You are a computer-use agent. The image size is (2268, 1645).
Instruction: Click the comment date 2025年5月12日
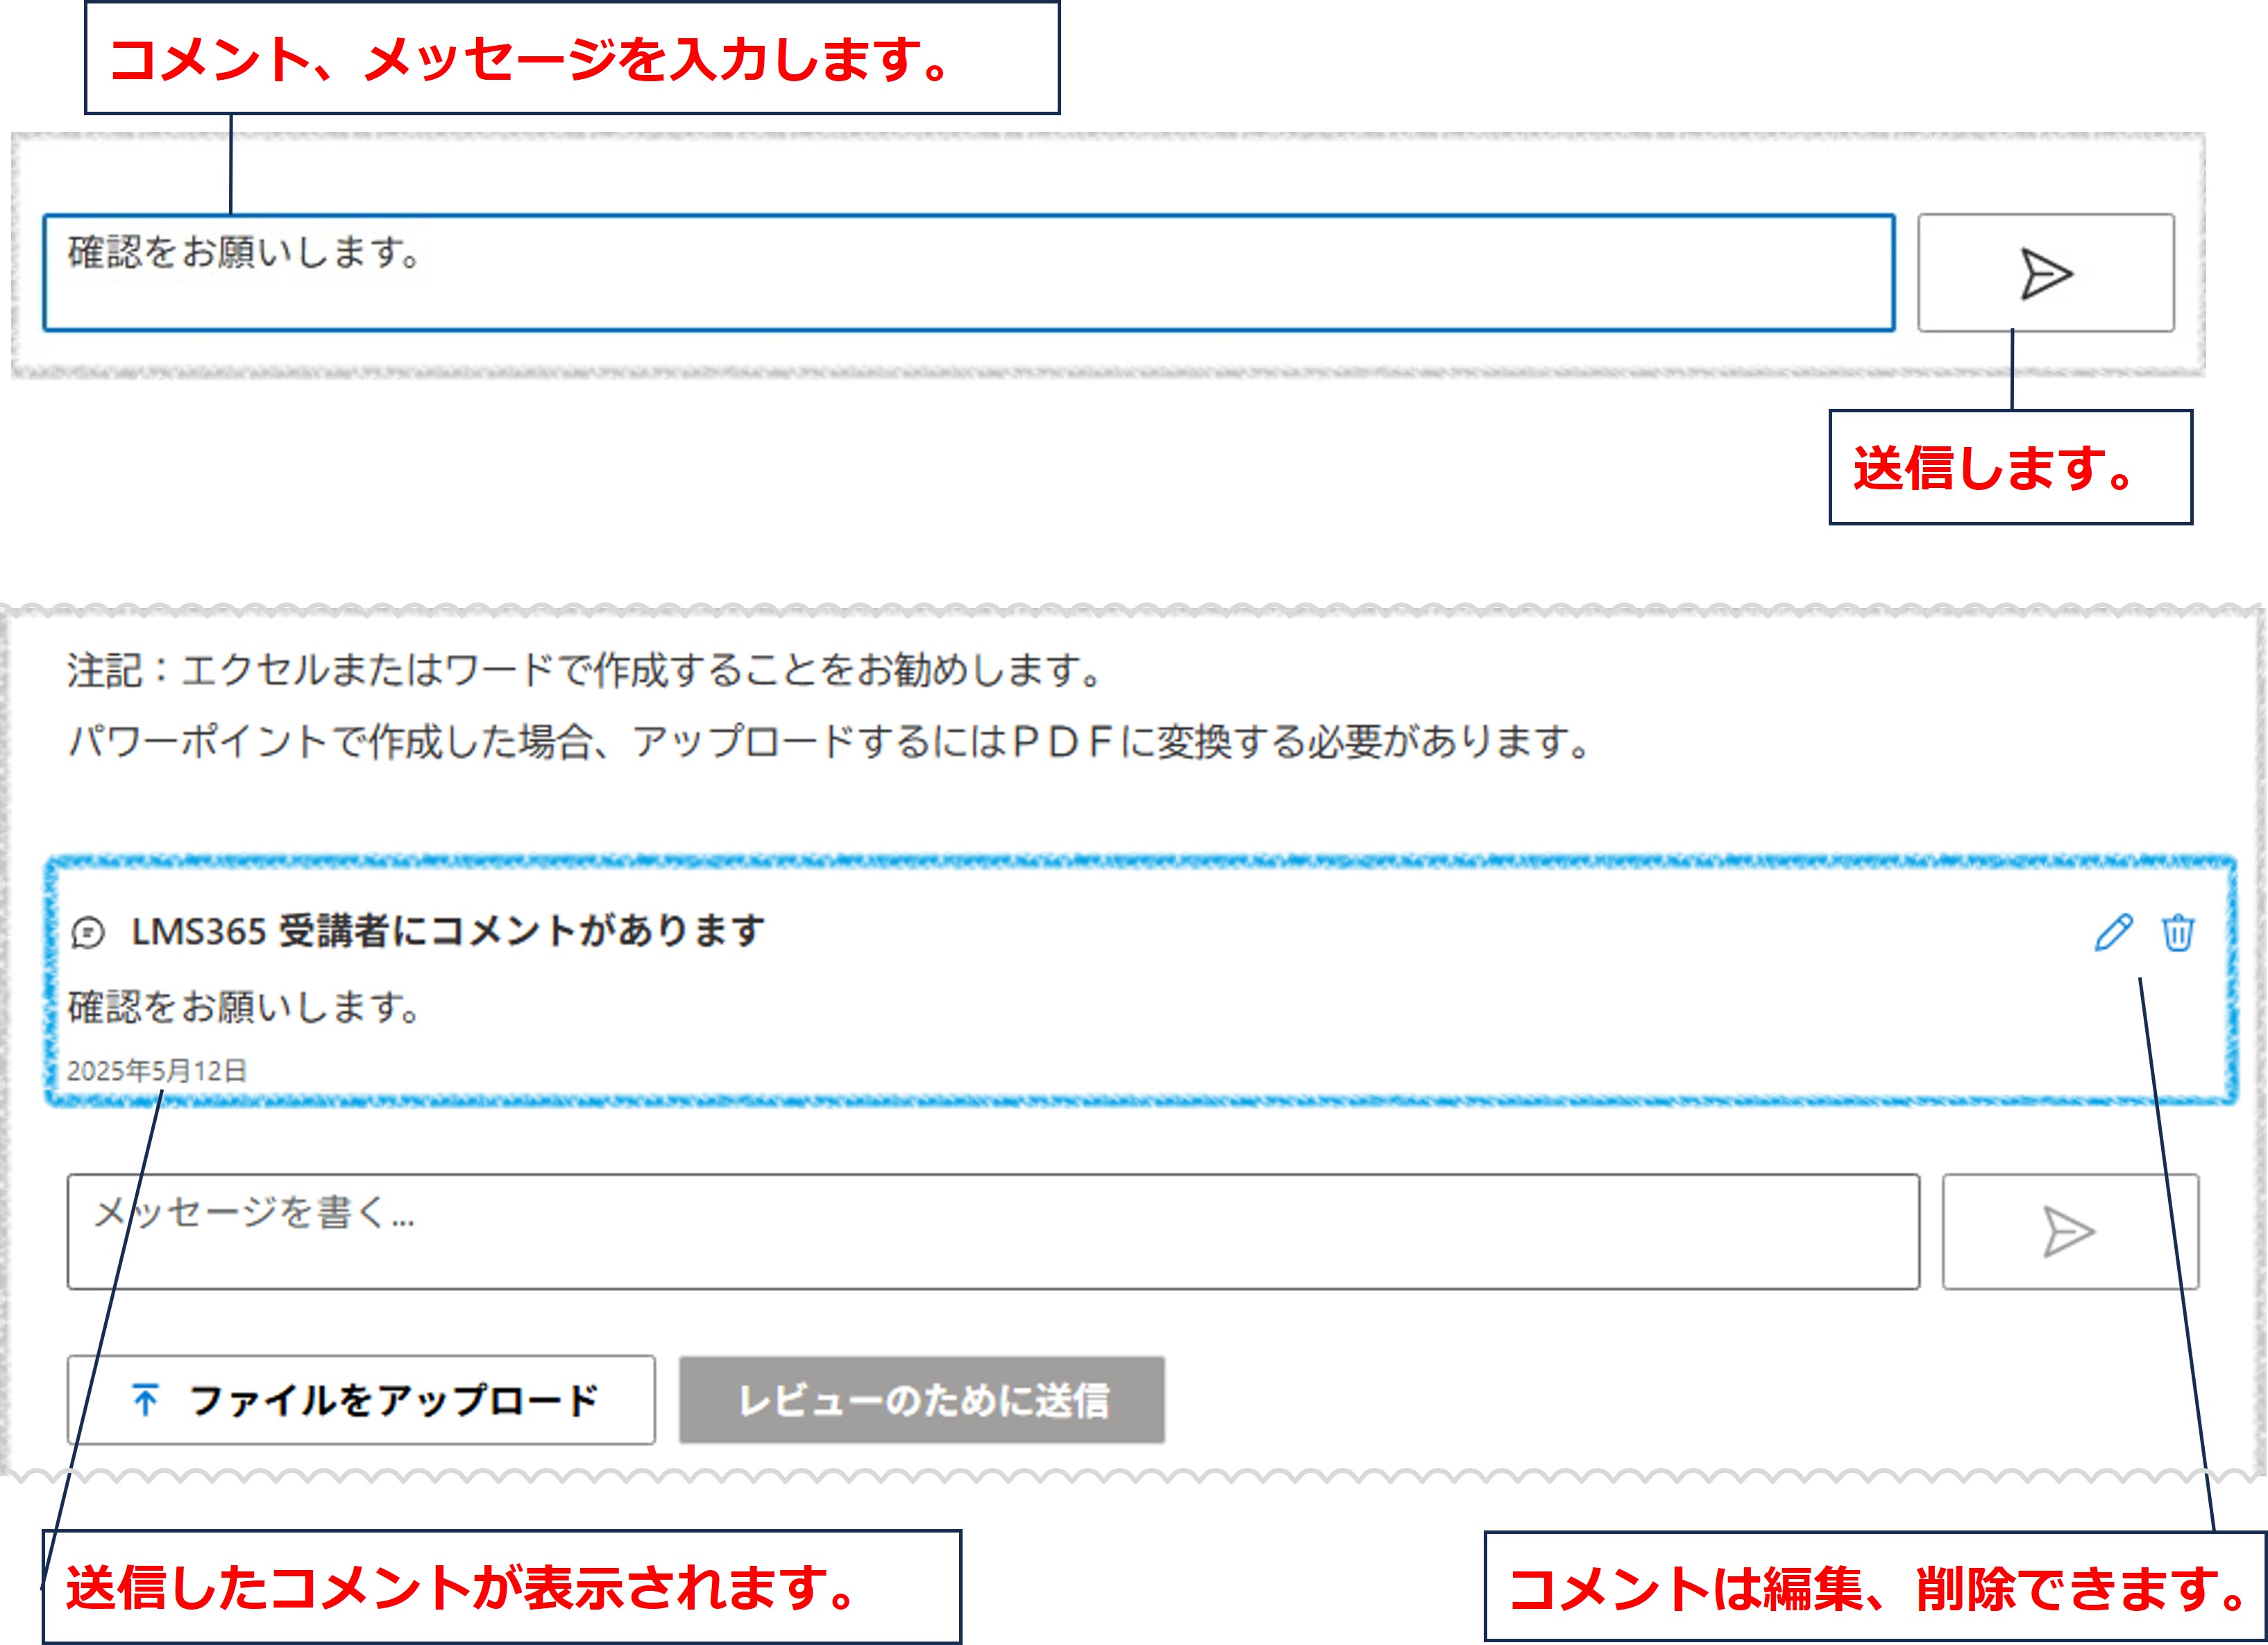click(x=157, y=1071)
